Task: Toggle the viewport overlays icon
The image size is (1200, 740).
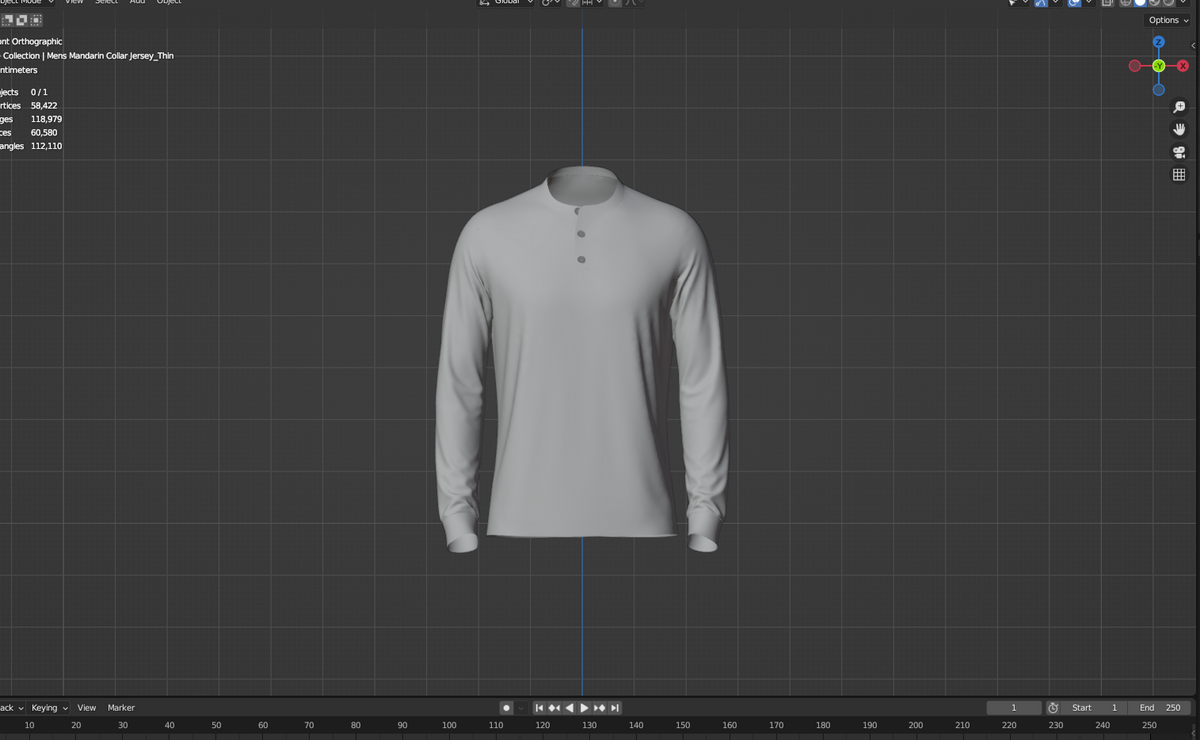Action: pyautogui.click(x=1074, y=3)
